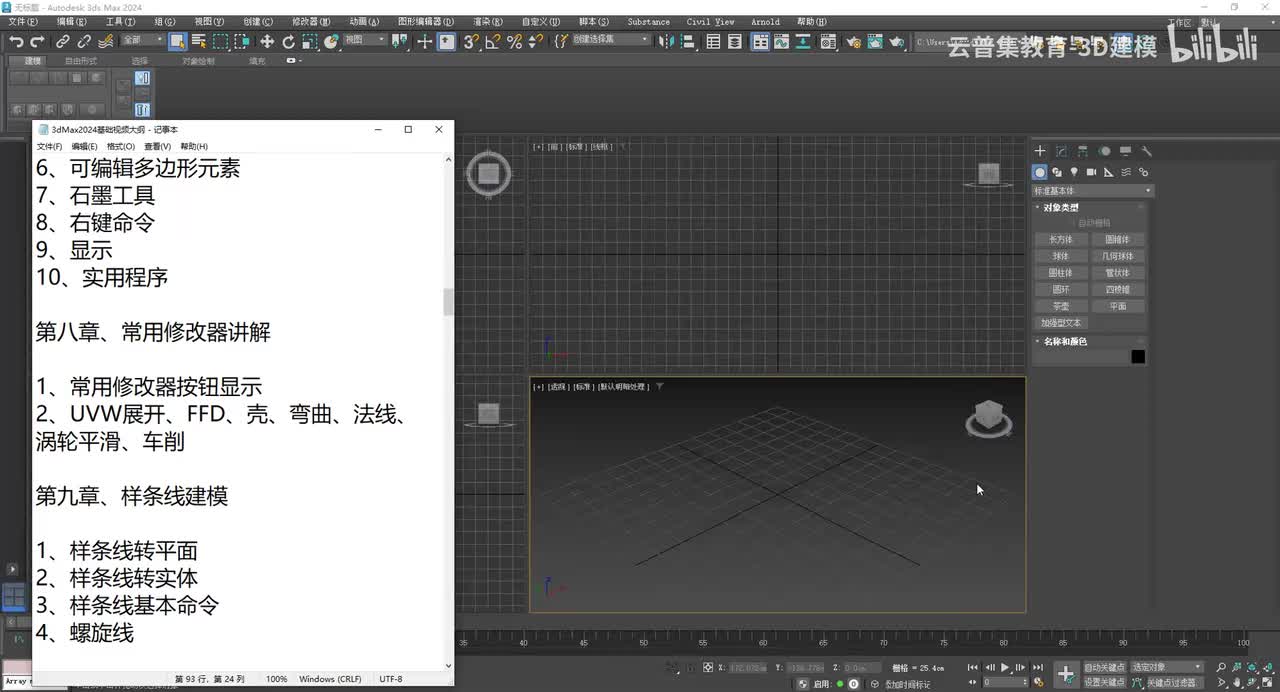Select the Shapes category icon
Viewport: 1280px width, 692px height.
(x=1057, y=172)
